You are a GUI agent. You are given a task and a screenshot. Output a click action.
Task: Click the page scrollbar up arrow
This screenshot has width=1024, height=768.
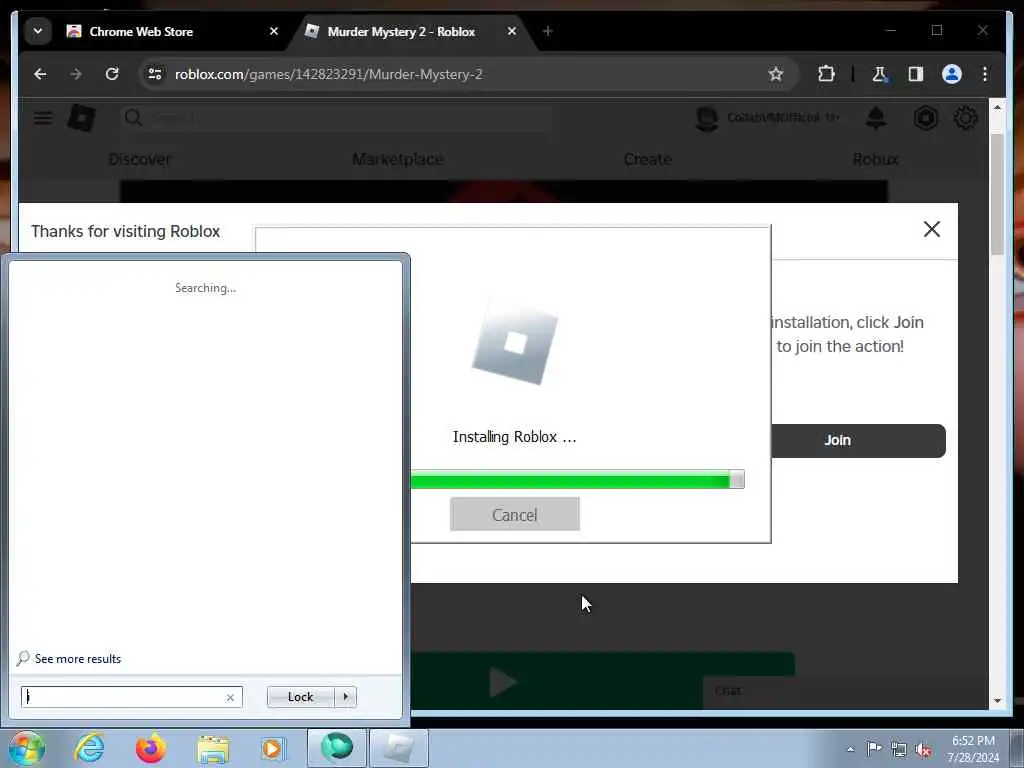[x=997, y=108]
